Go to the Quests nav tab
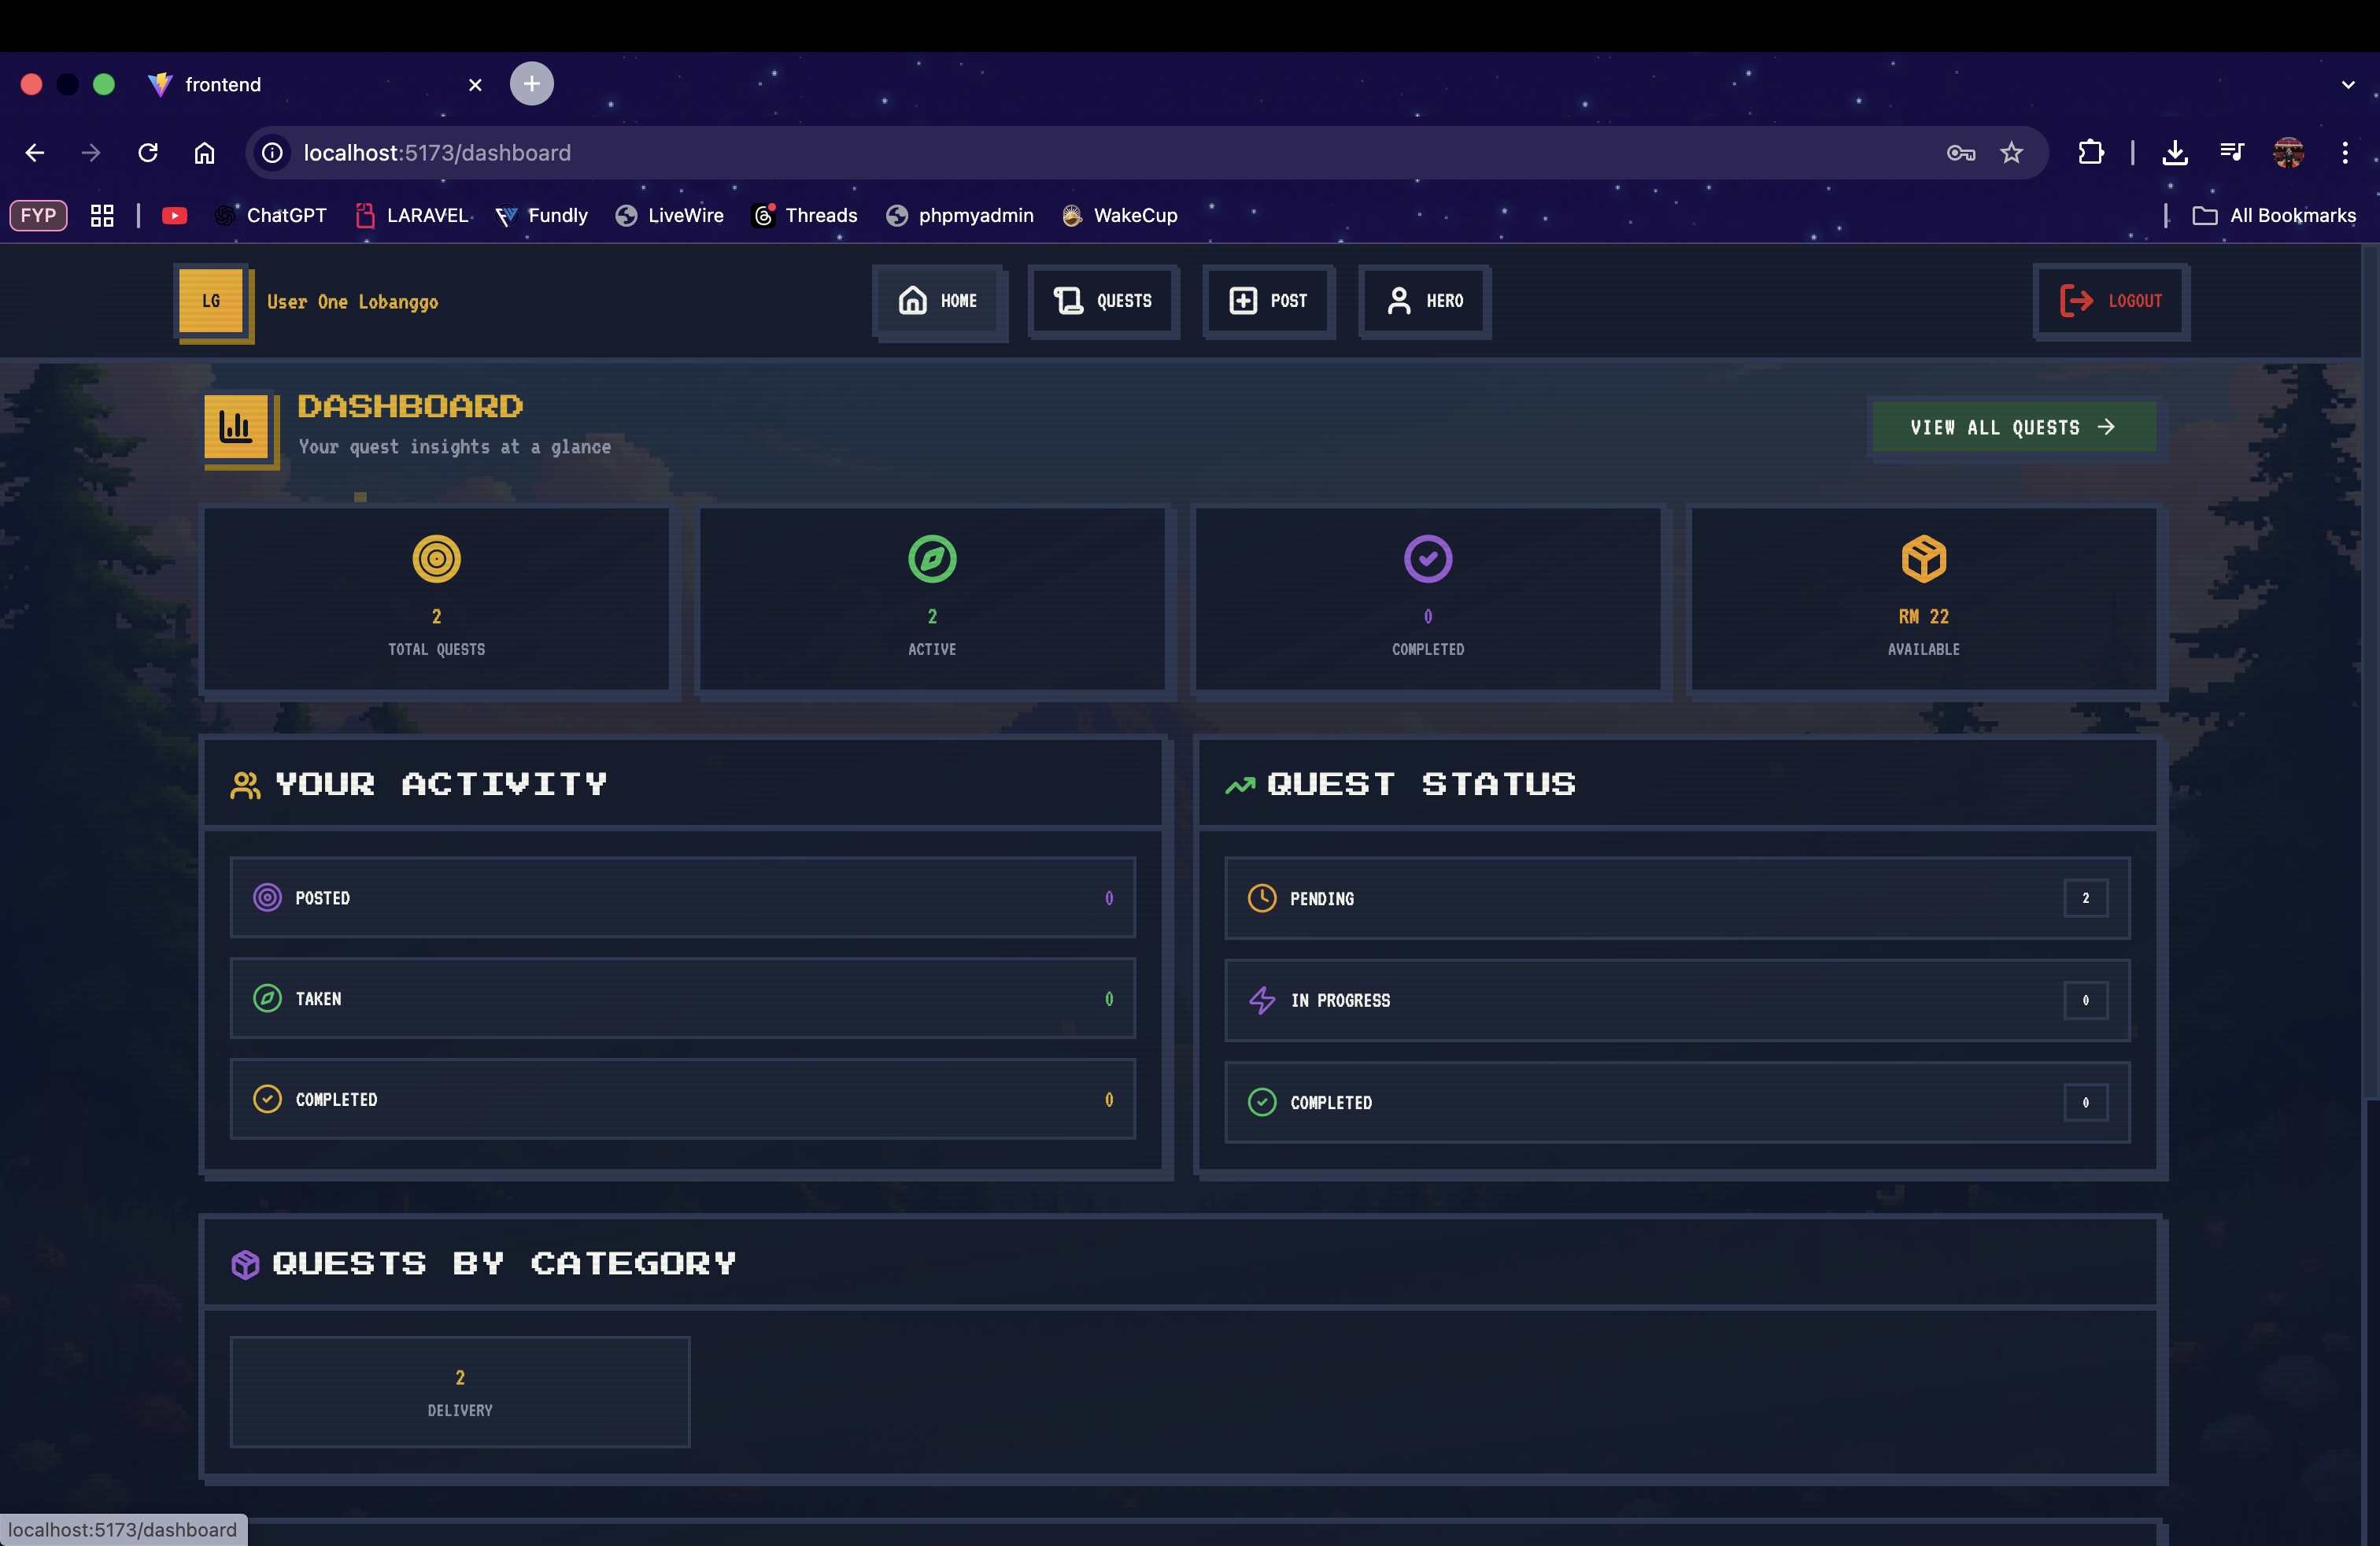This screenshot has width=2380, height=1546. point(1103,301)
